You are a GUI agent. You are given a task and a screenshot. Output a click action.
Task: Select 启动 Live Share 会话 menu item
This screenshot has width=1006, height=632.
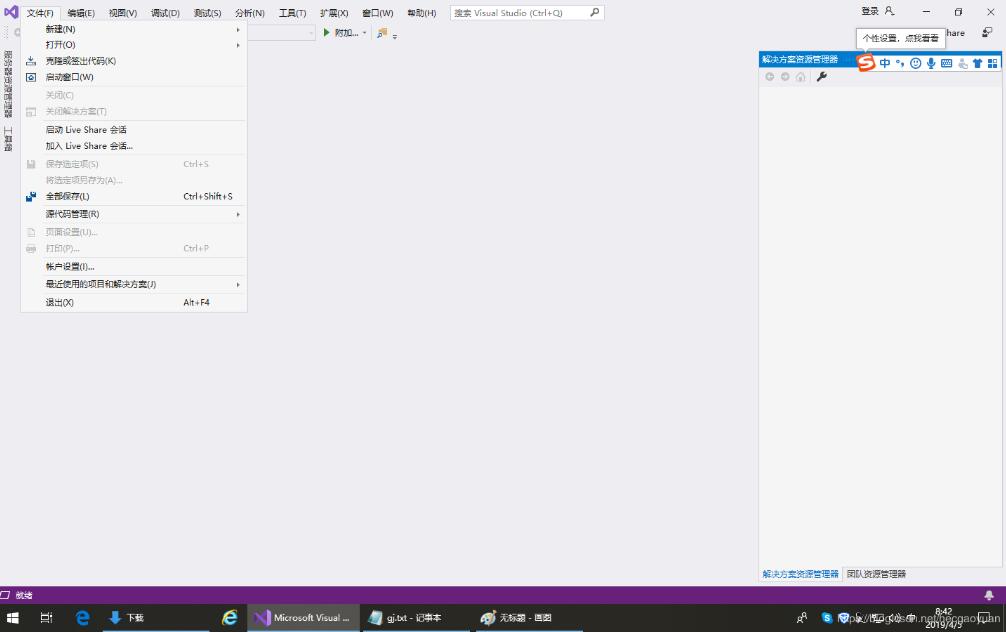[134, 130]
